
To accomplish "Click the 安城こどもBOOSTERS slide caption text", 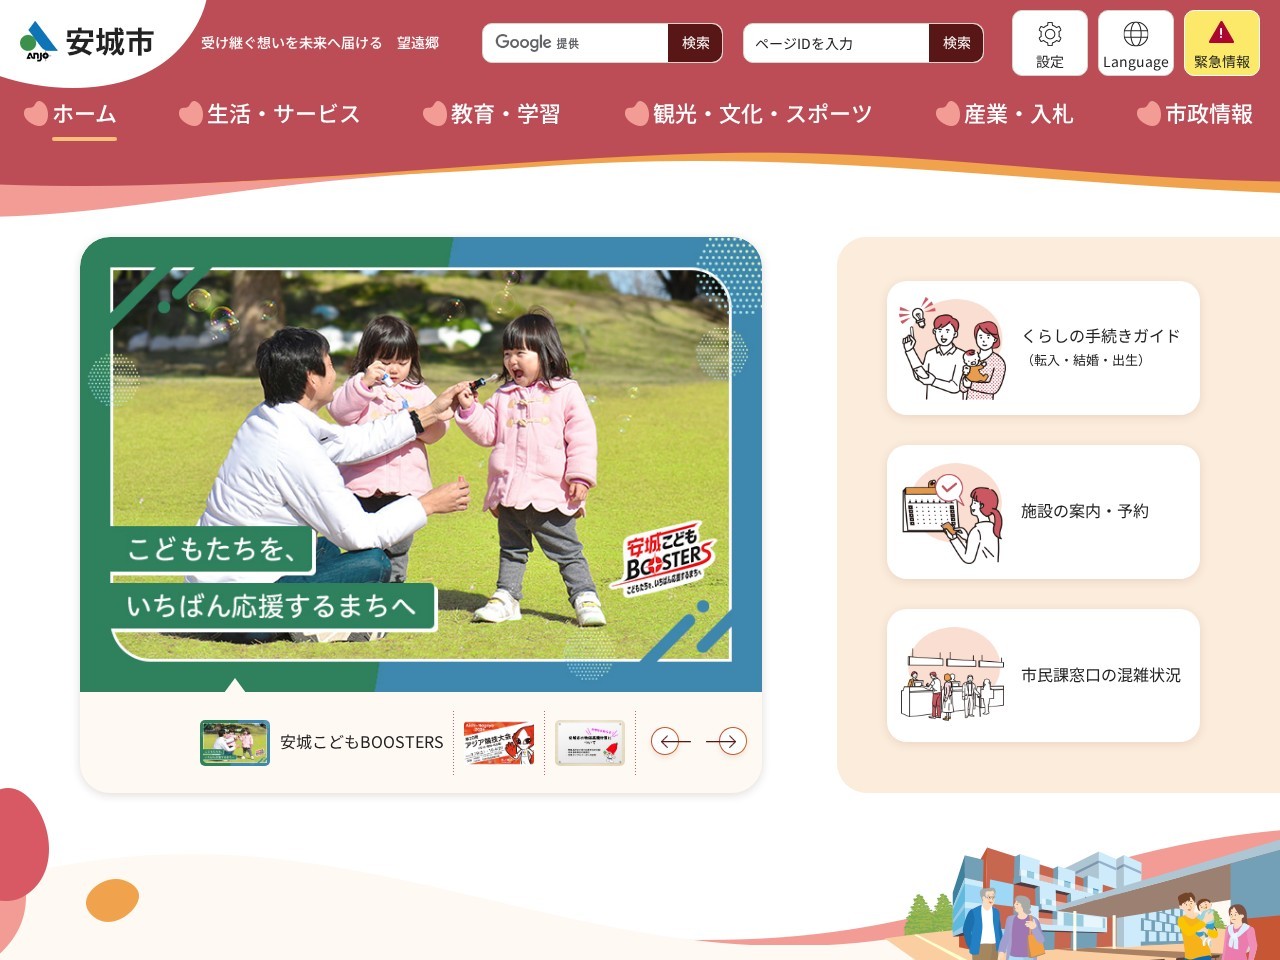I will (x=362, y=742).
